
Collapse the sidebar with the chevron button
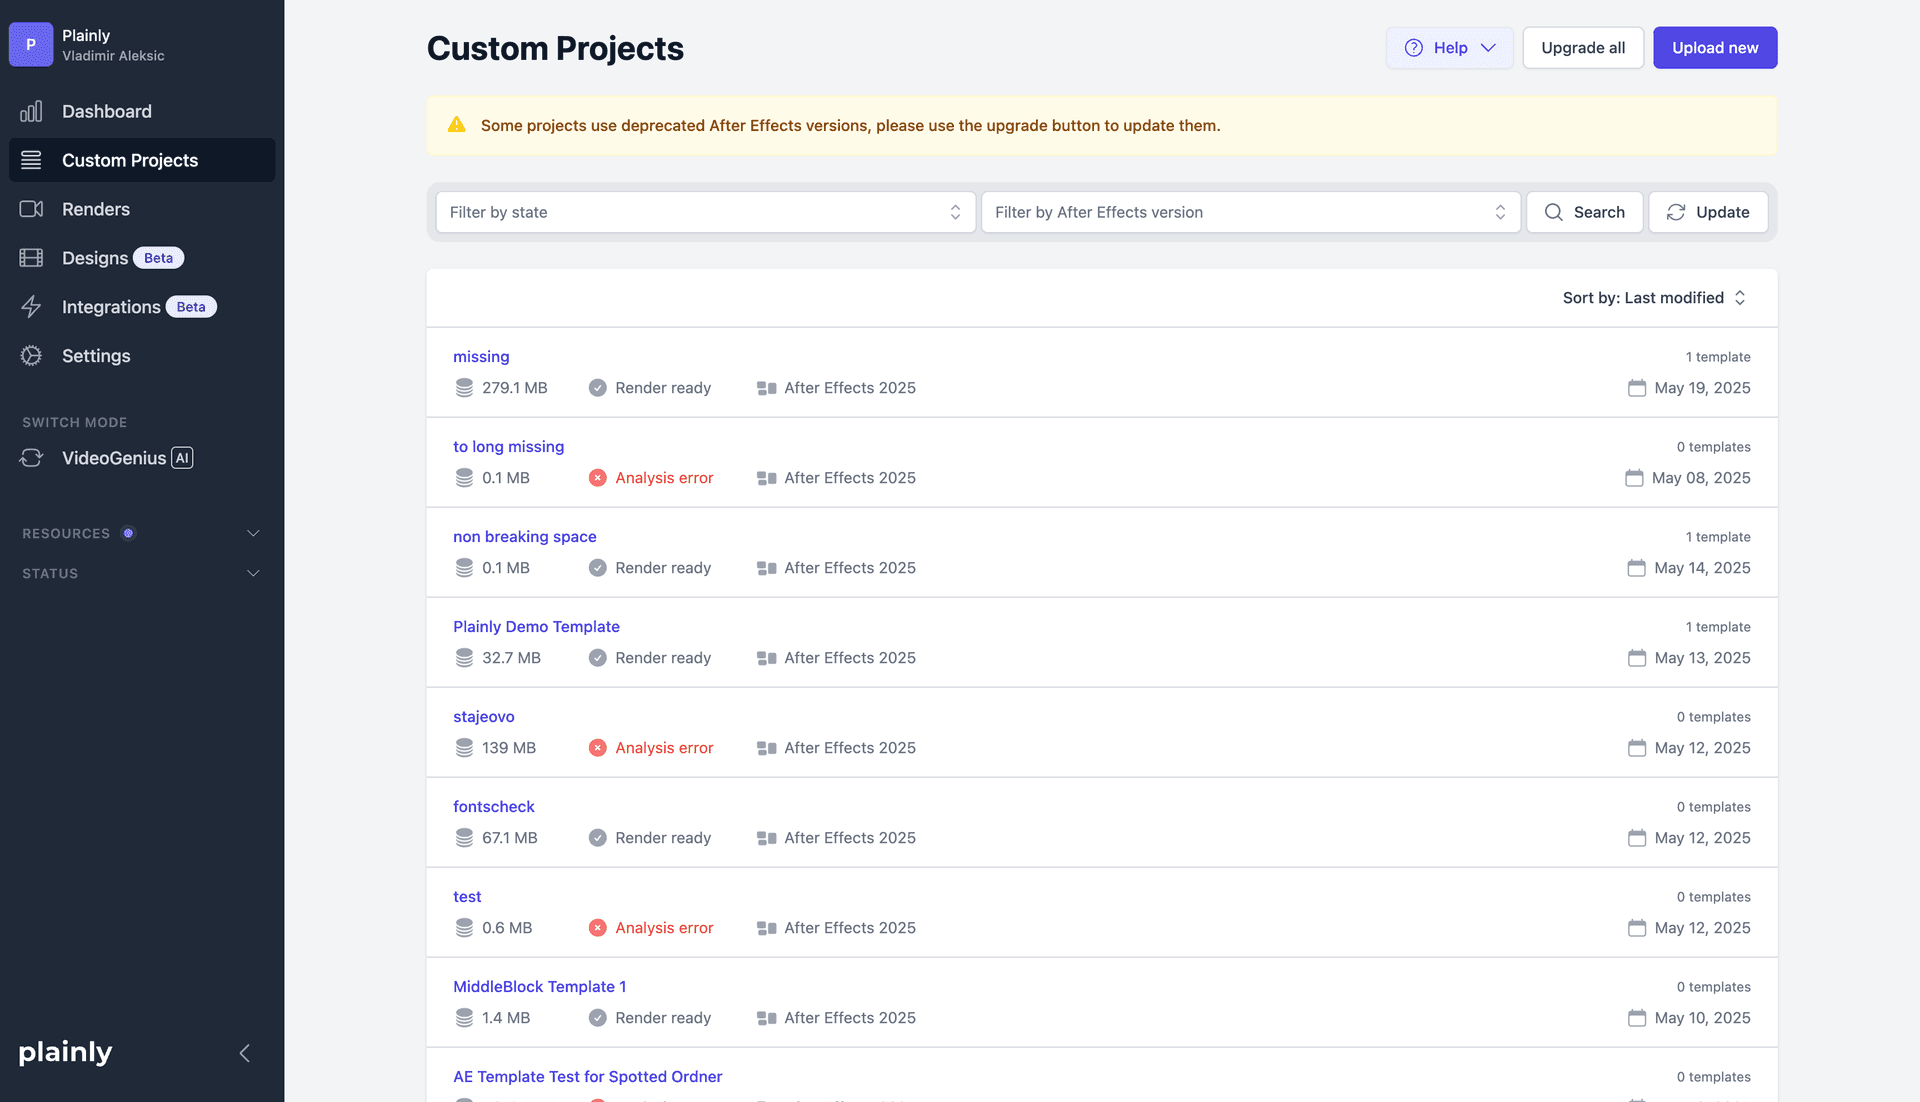click(x=244, y=1053)
